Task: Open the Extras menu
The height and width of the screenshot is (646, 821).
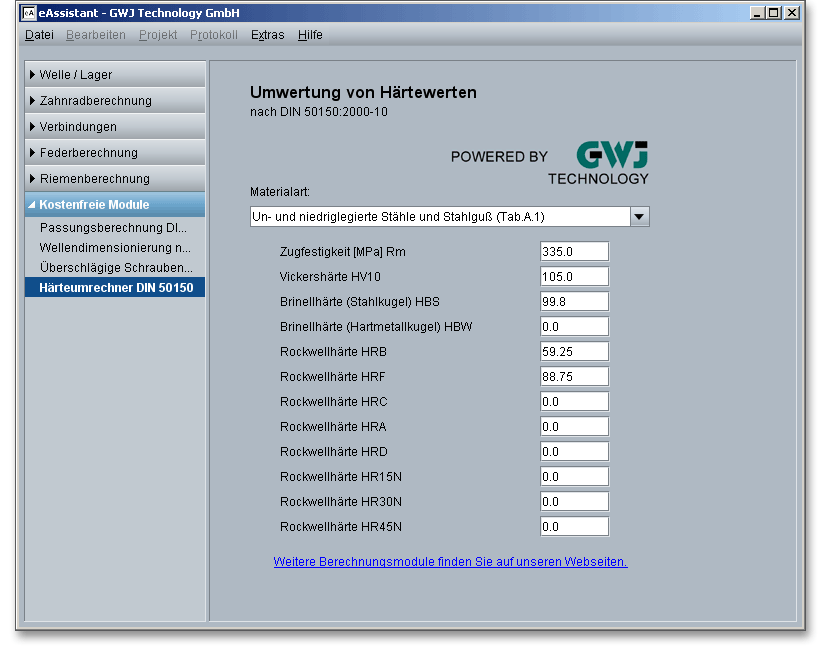Action: click(x=267, y=35)
